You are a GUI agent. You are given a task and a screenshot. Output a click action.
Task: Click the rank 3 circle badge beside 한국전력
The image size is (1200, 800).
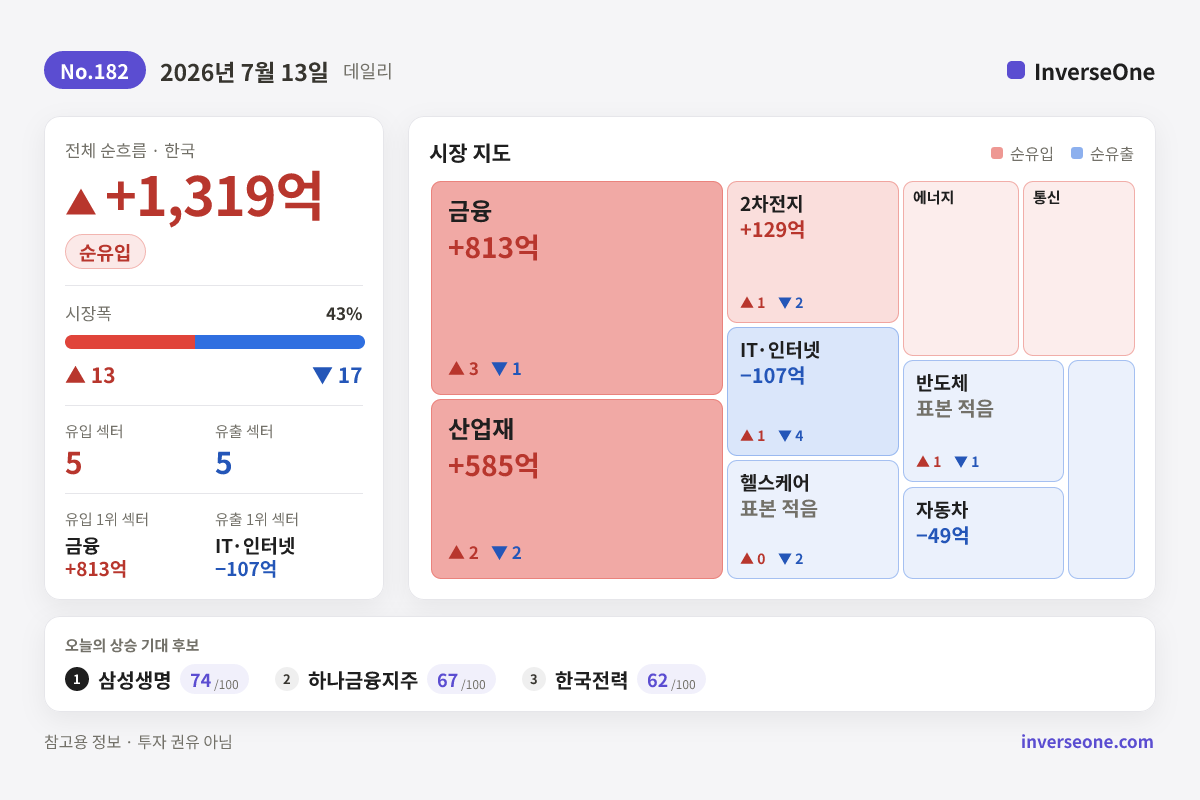[534, 679]
